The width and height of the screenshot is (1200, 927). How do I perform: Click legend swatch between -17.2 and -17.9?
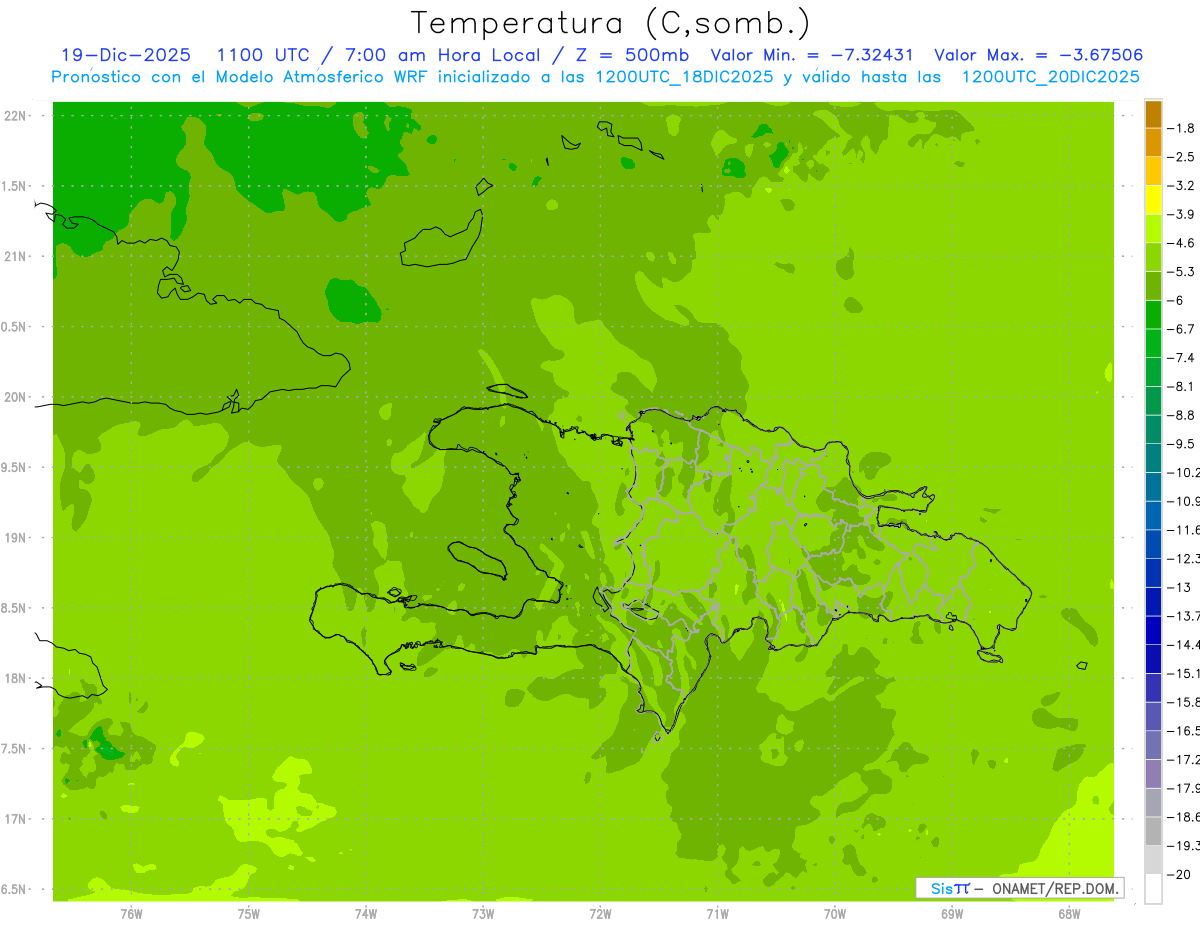tap(1153, 773)
